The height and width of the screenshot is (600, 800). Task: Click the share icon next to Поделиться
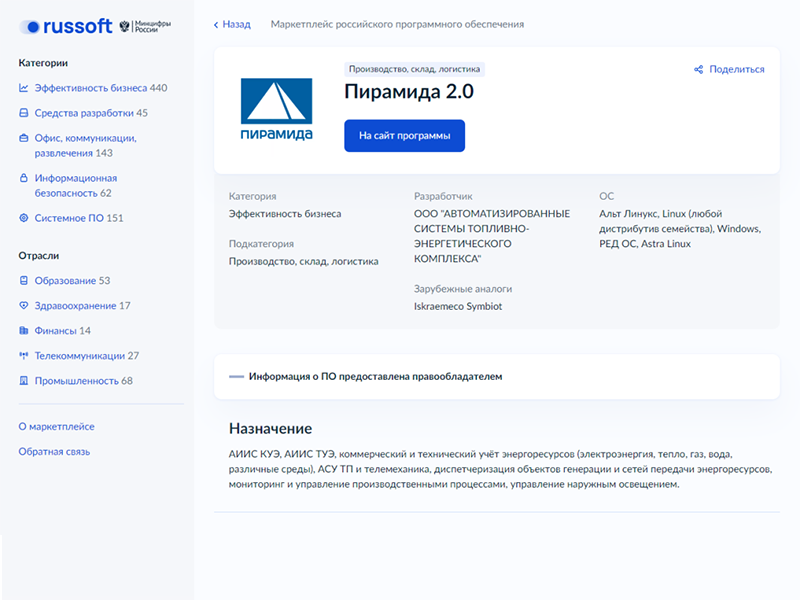pos(698,69)
